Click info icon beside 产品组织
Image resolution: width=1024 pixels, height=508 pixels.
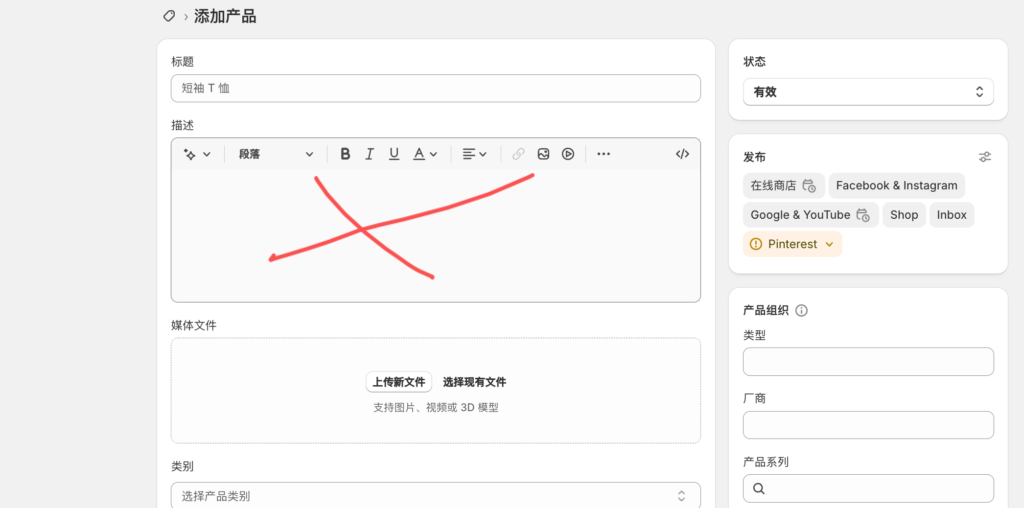[x=802, y=310]
